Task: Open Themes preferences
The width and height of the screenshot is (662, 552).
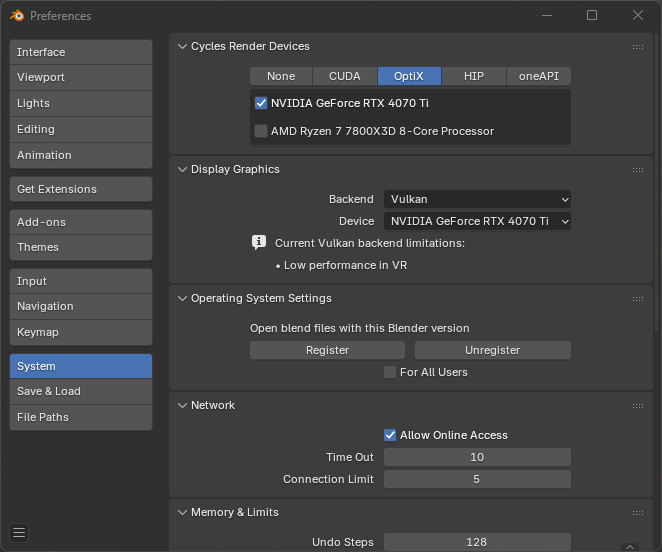Action: [x=81, y=247]
